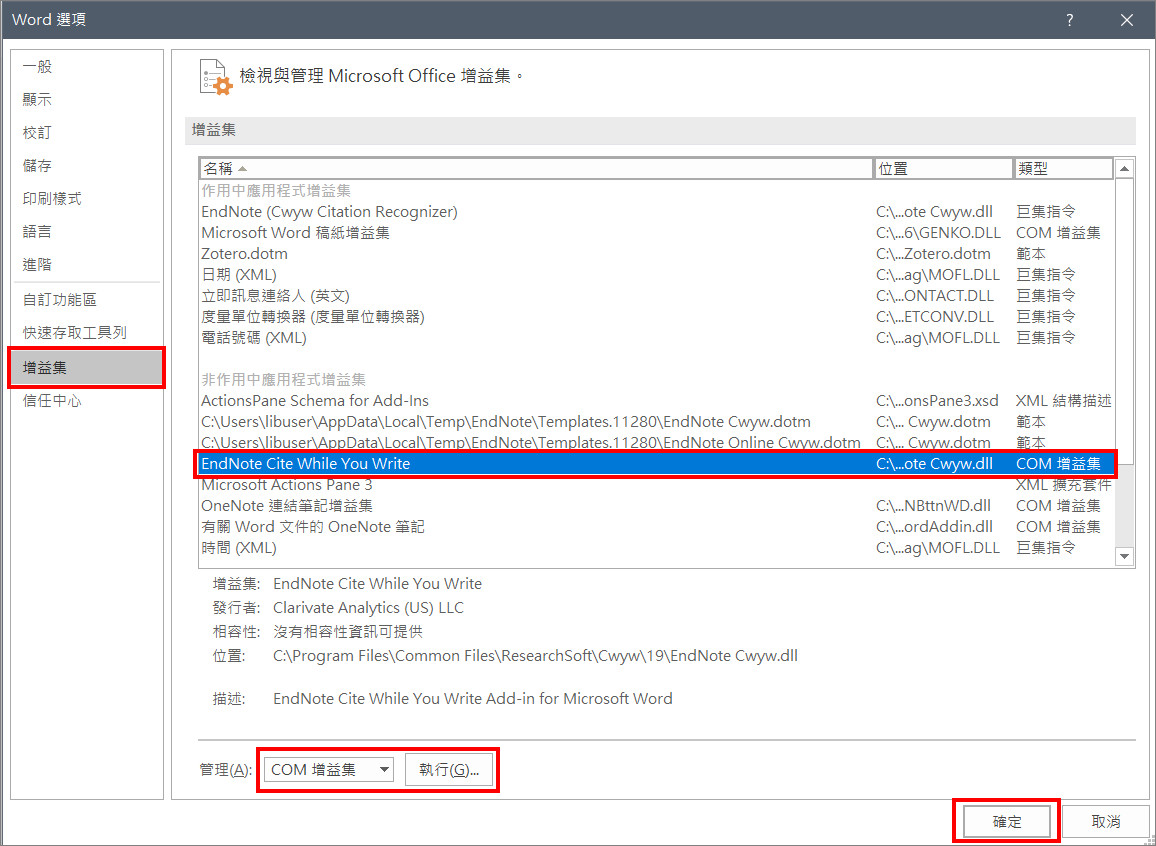
Task: Open the 自訂功能區 options category
Action: [87, 300]
